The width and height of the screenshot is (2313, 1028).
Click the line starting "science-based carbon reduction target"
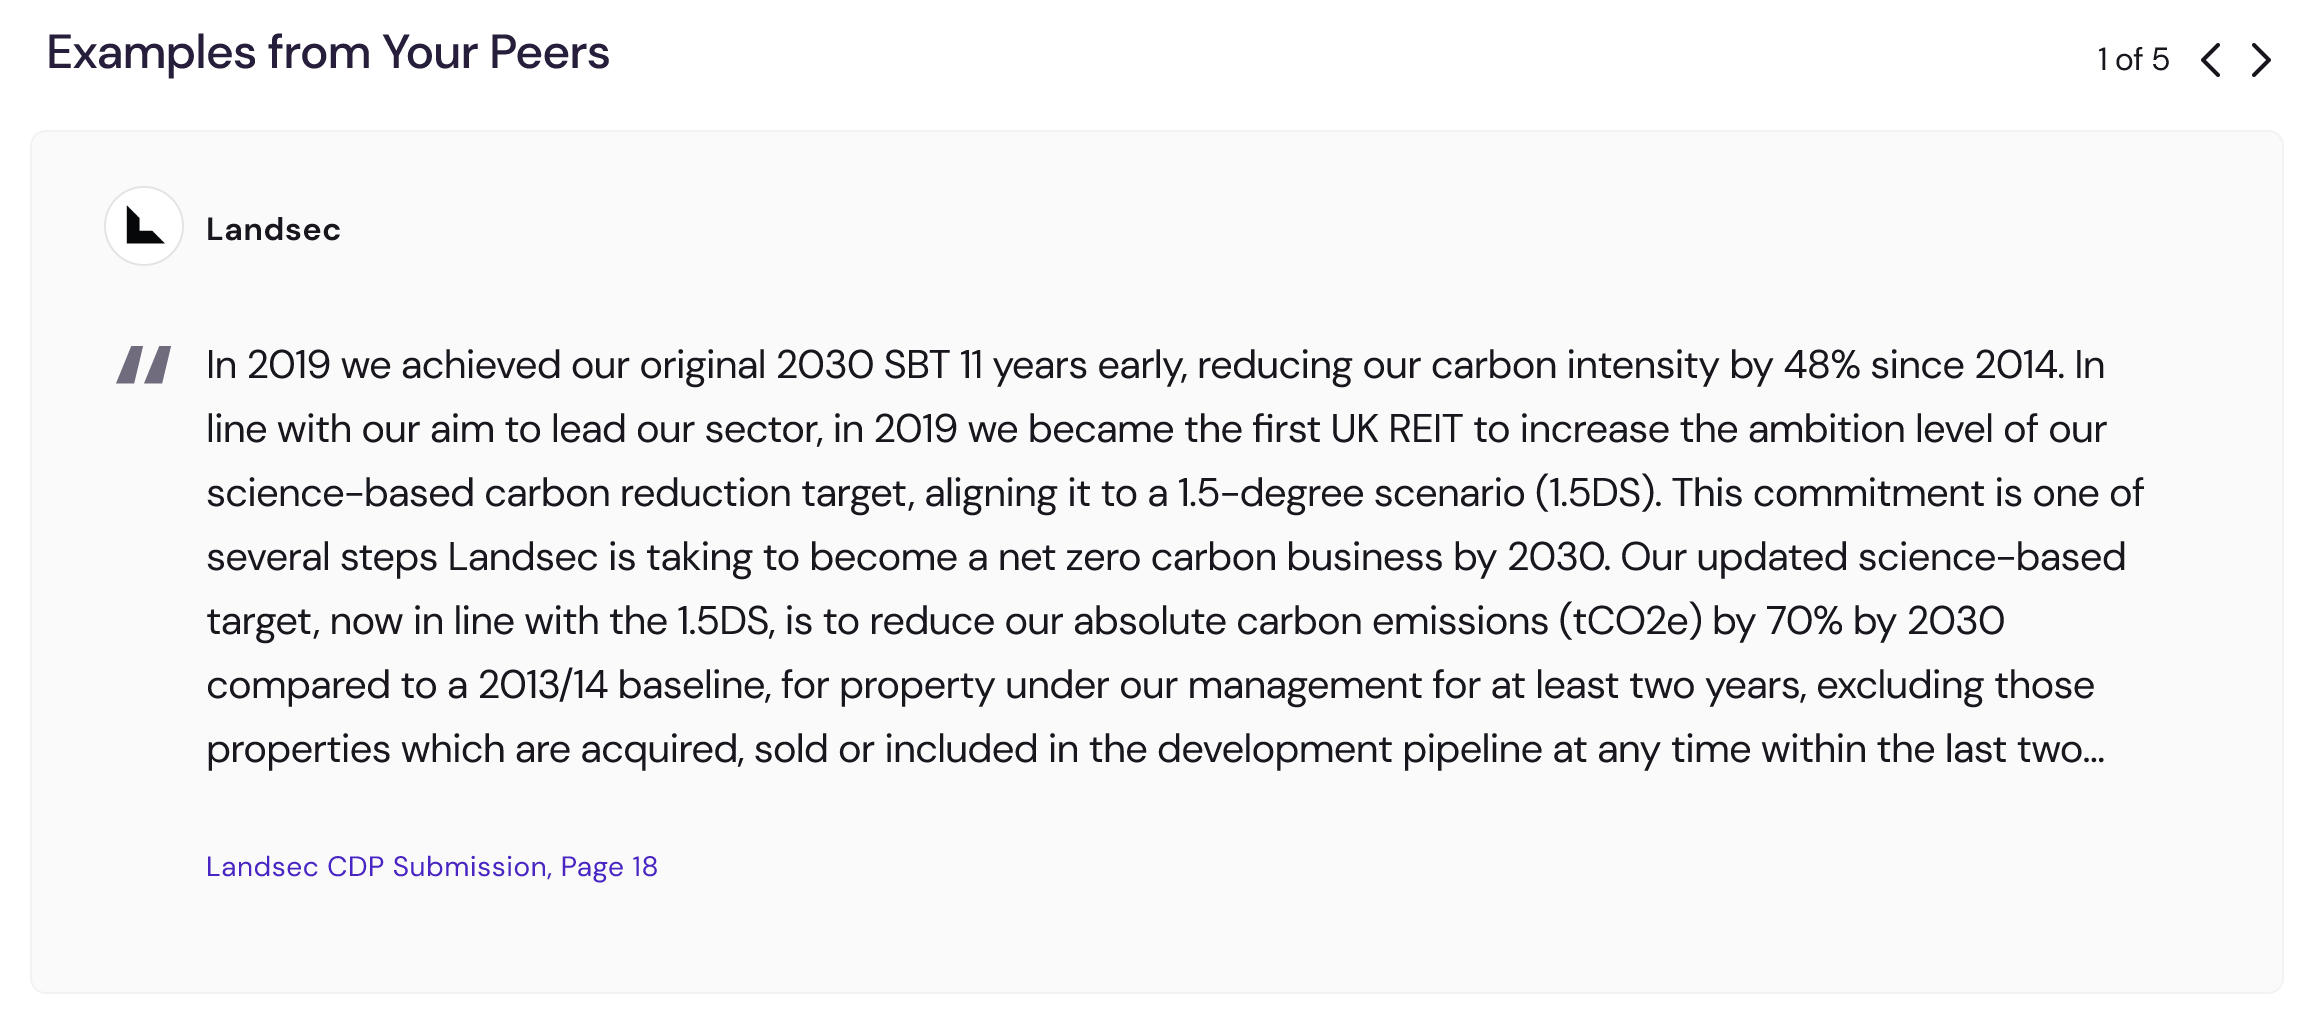1175,493
